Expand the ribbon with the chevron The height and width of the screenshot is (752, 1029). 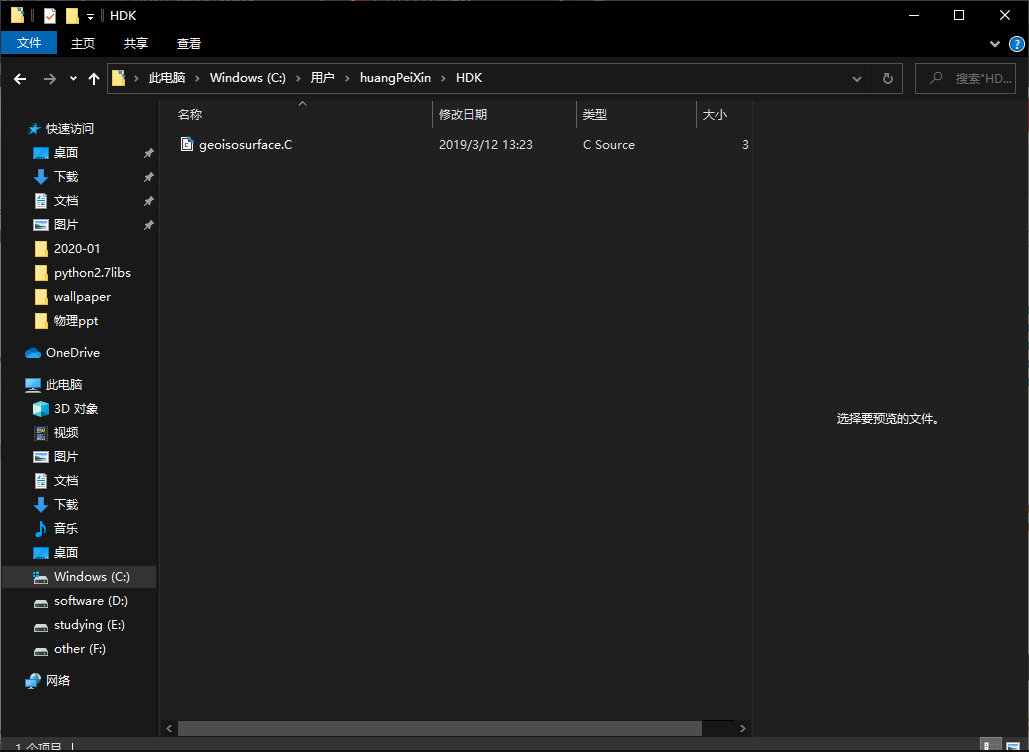coord(995,44)
